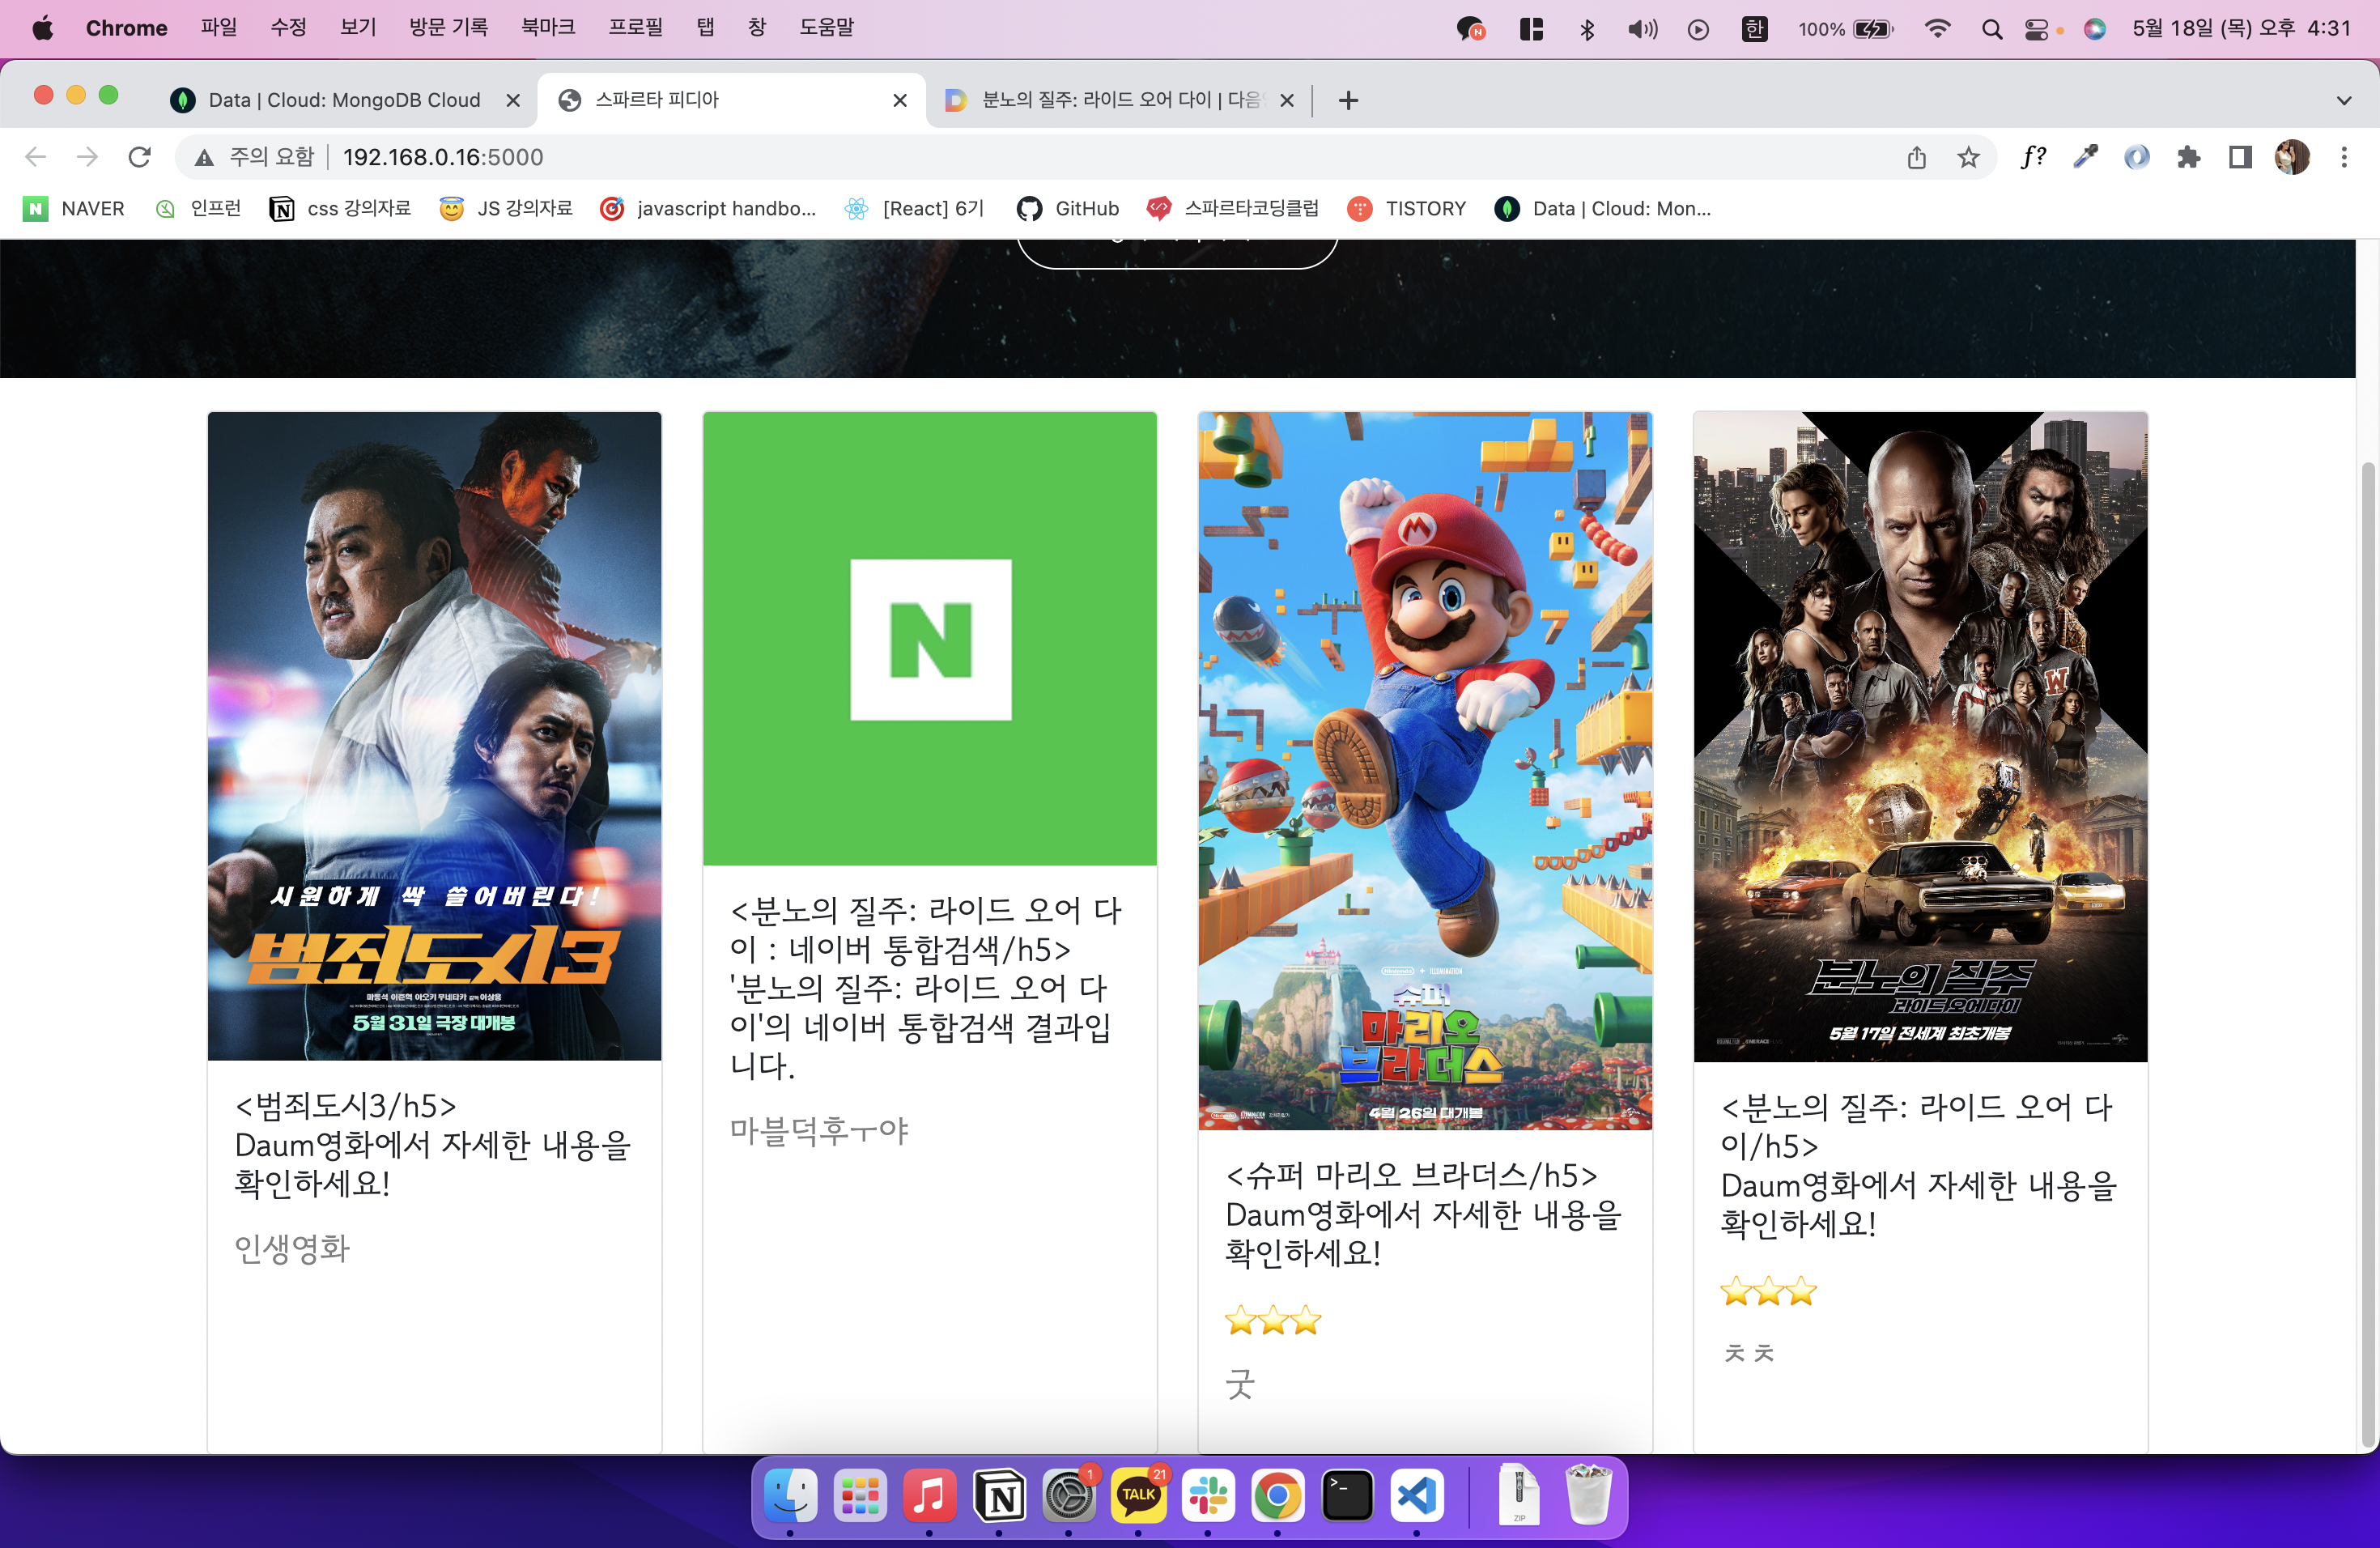
Task: Open KakaoTalk from the Dock
Action: [x=1138, y=1496]
